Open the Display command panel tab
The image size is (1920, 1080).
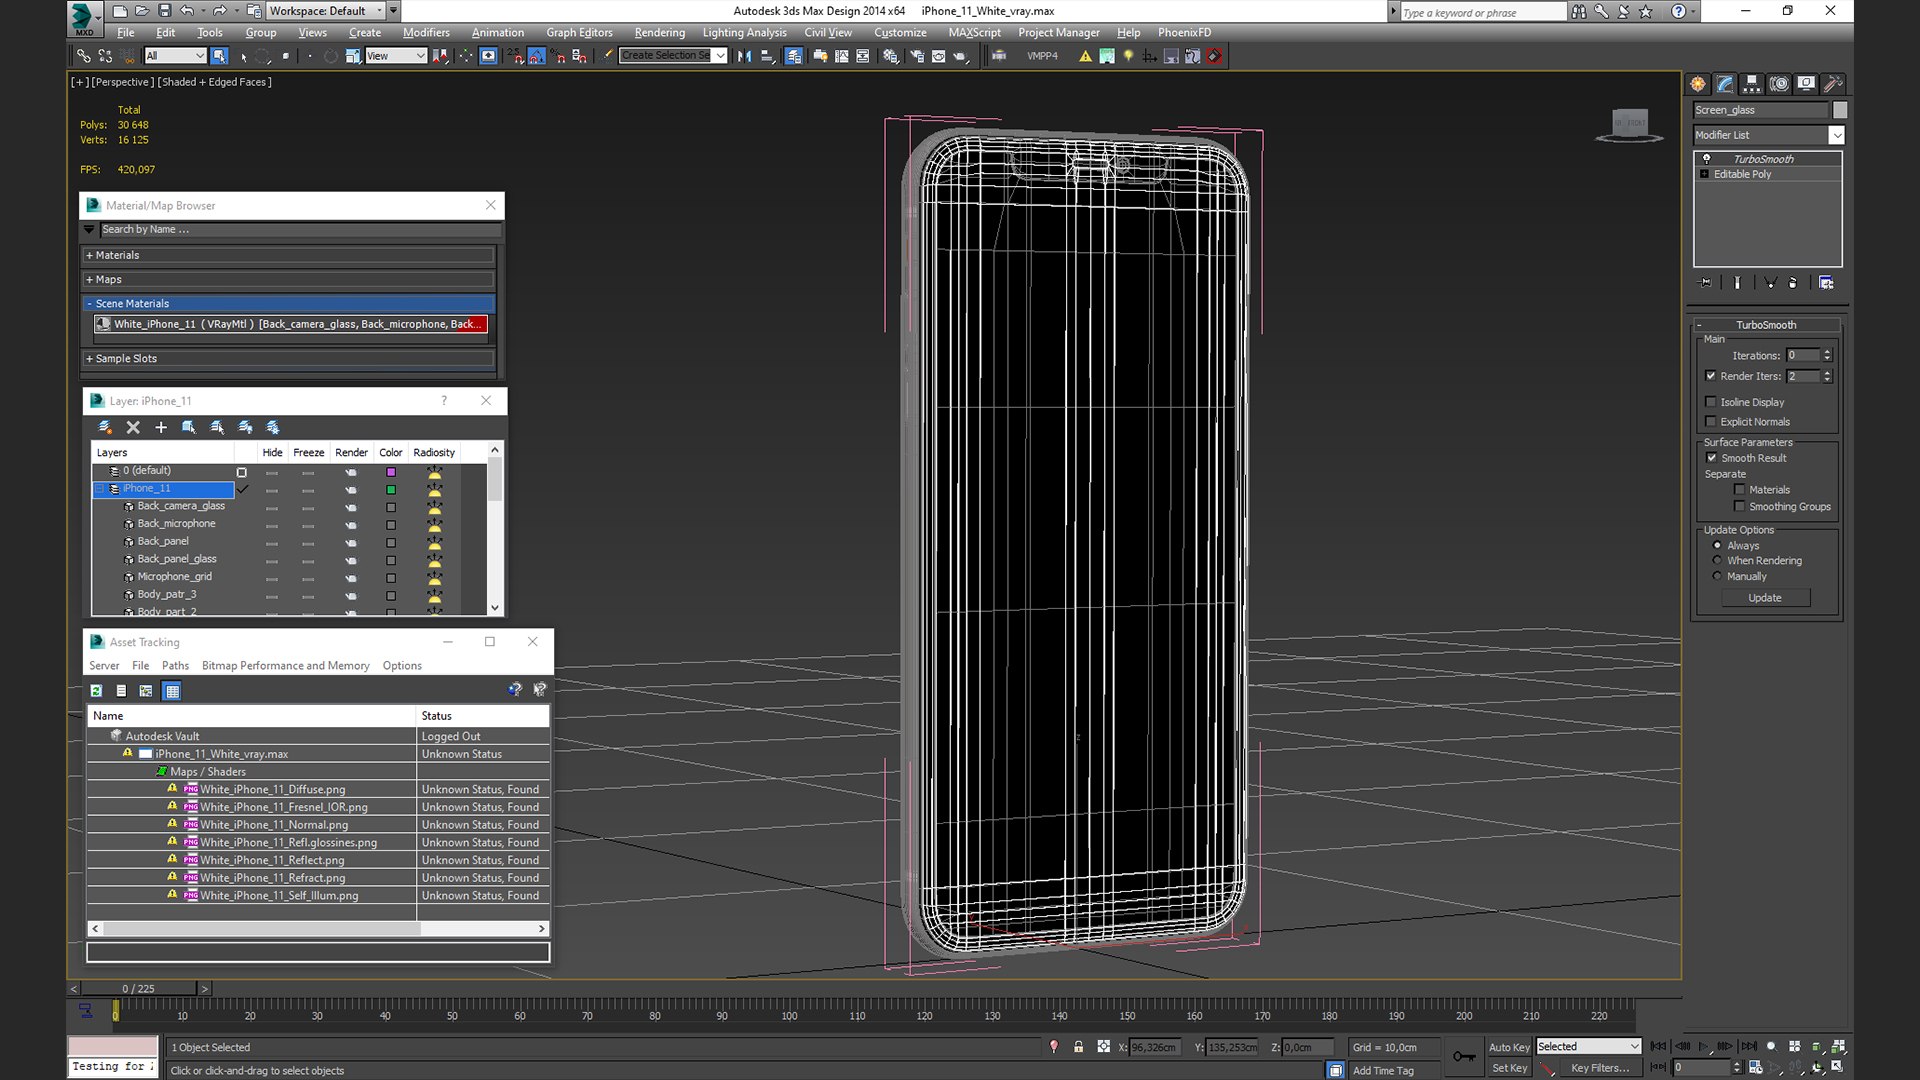coord(1806,84)
